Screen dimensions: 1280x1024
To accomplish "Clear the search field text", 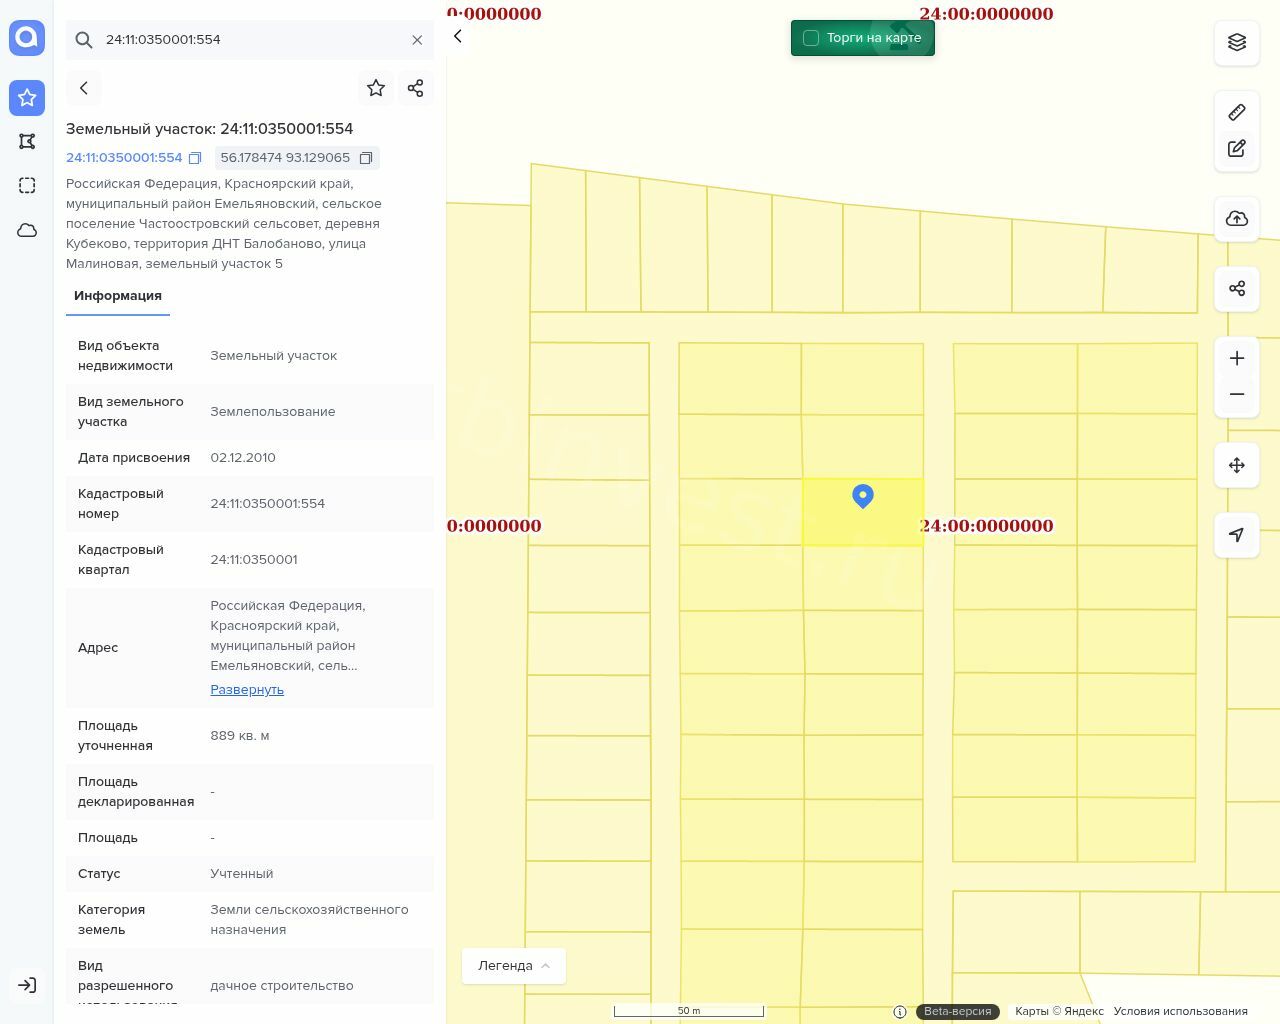I will [x=417, y=40].
